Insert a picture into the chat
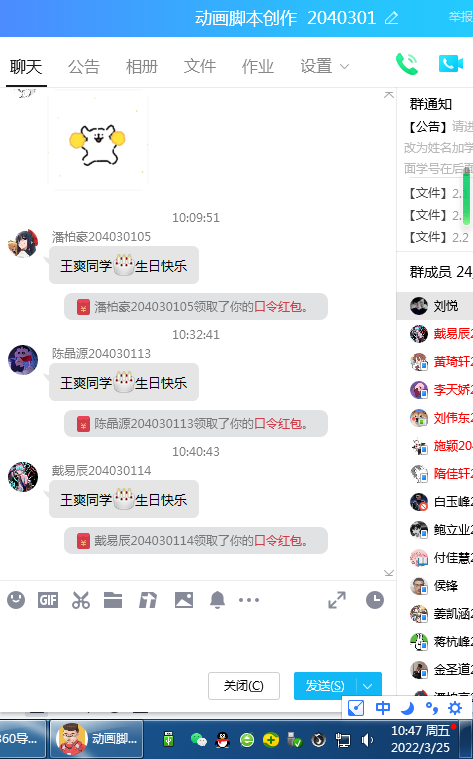 [184, 600]
